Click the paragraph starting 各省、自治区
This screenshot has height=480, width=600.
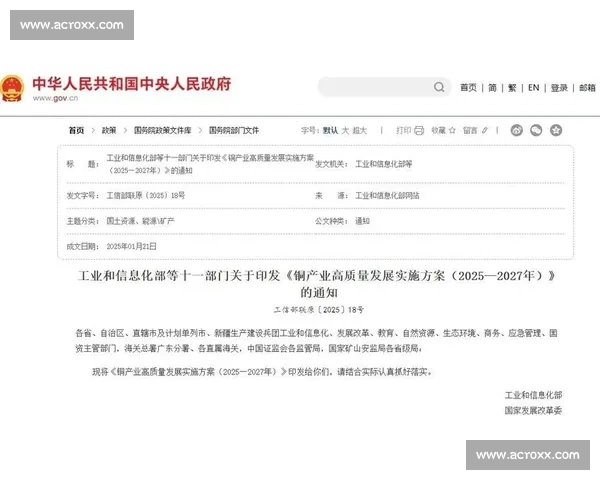(x=316, y=341)
